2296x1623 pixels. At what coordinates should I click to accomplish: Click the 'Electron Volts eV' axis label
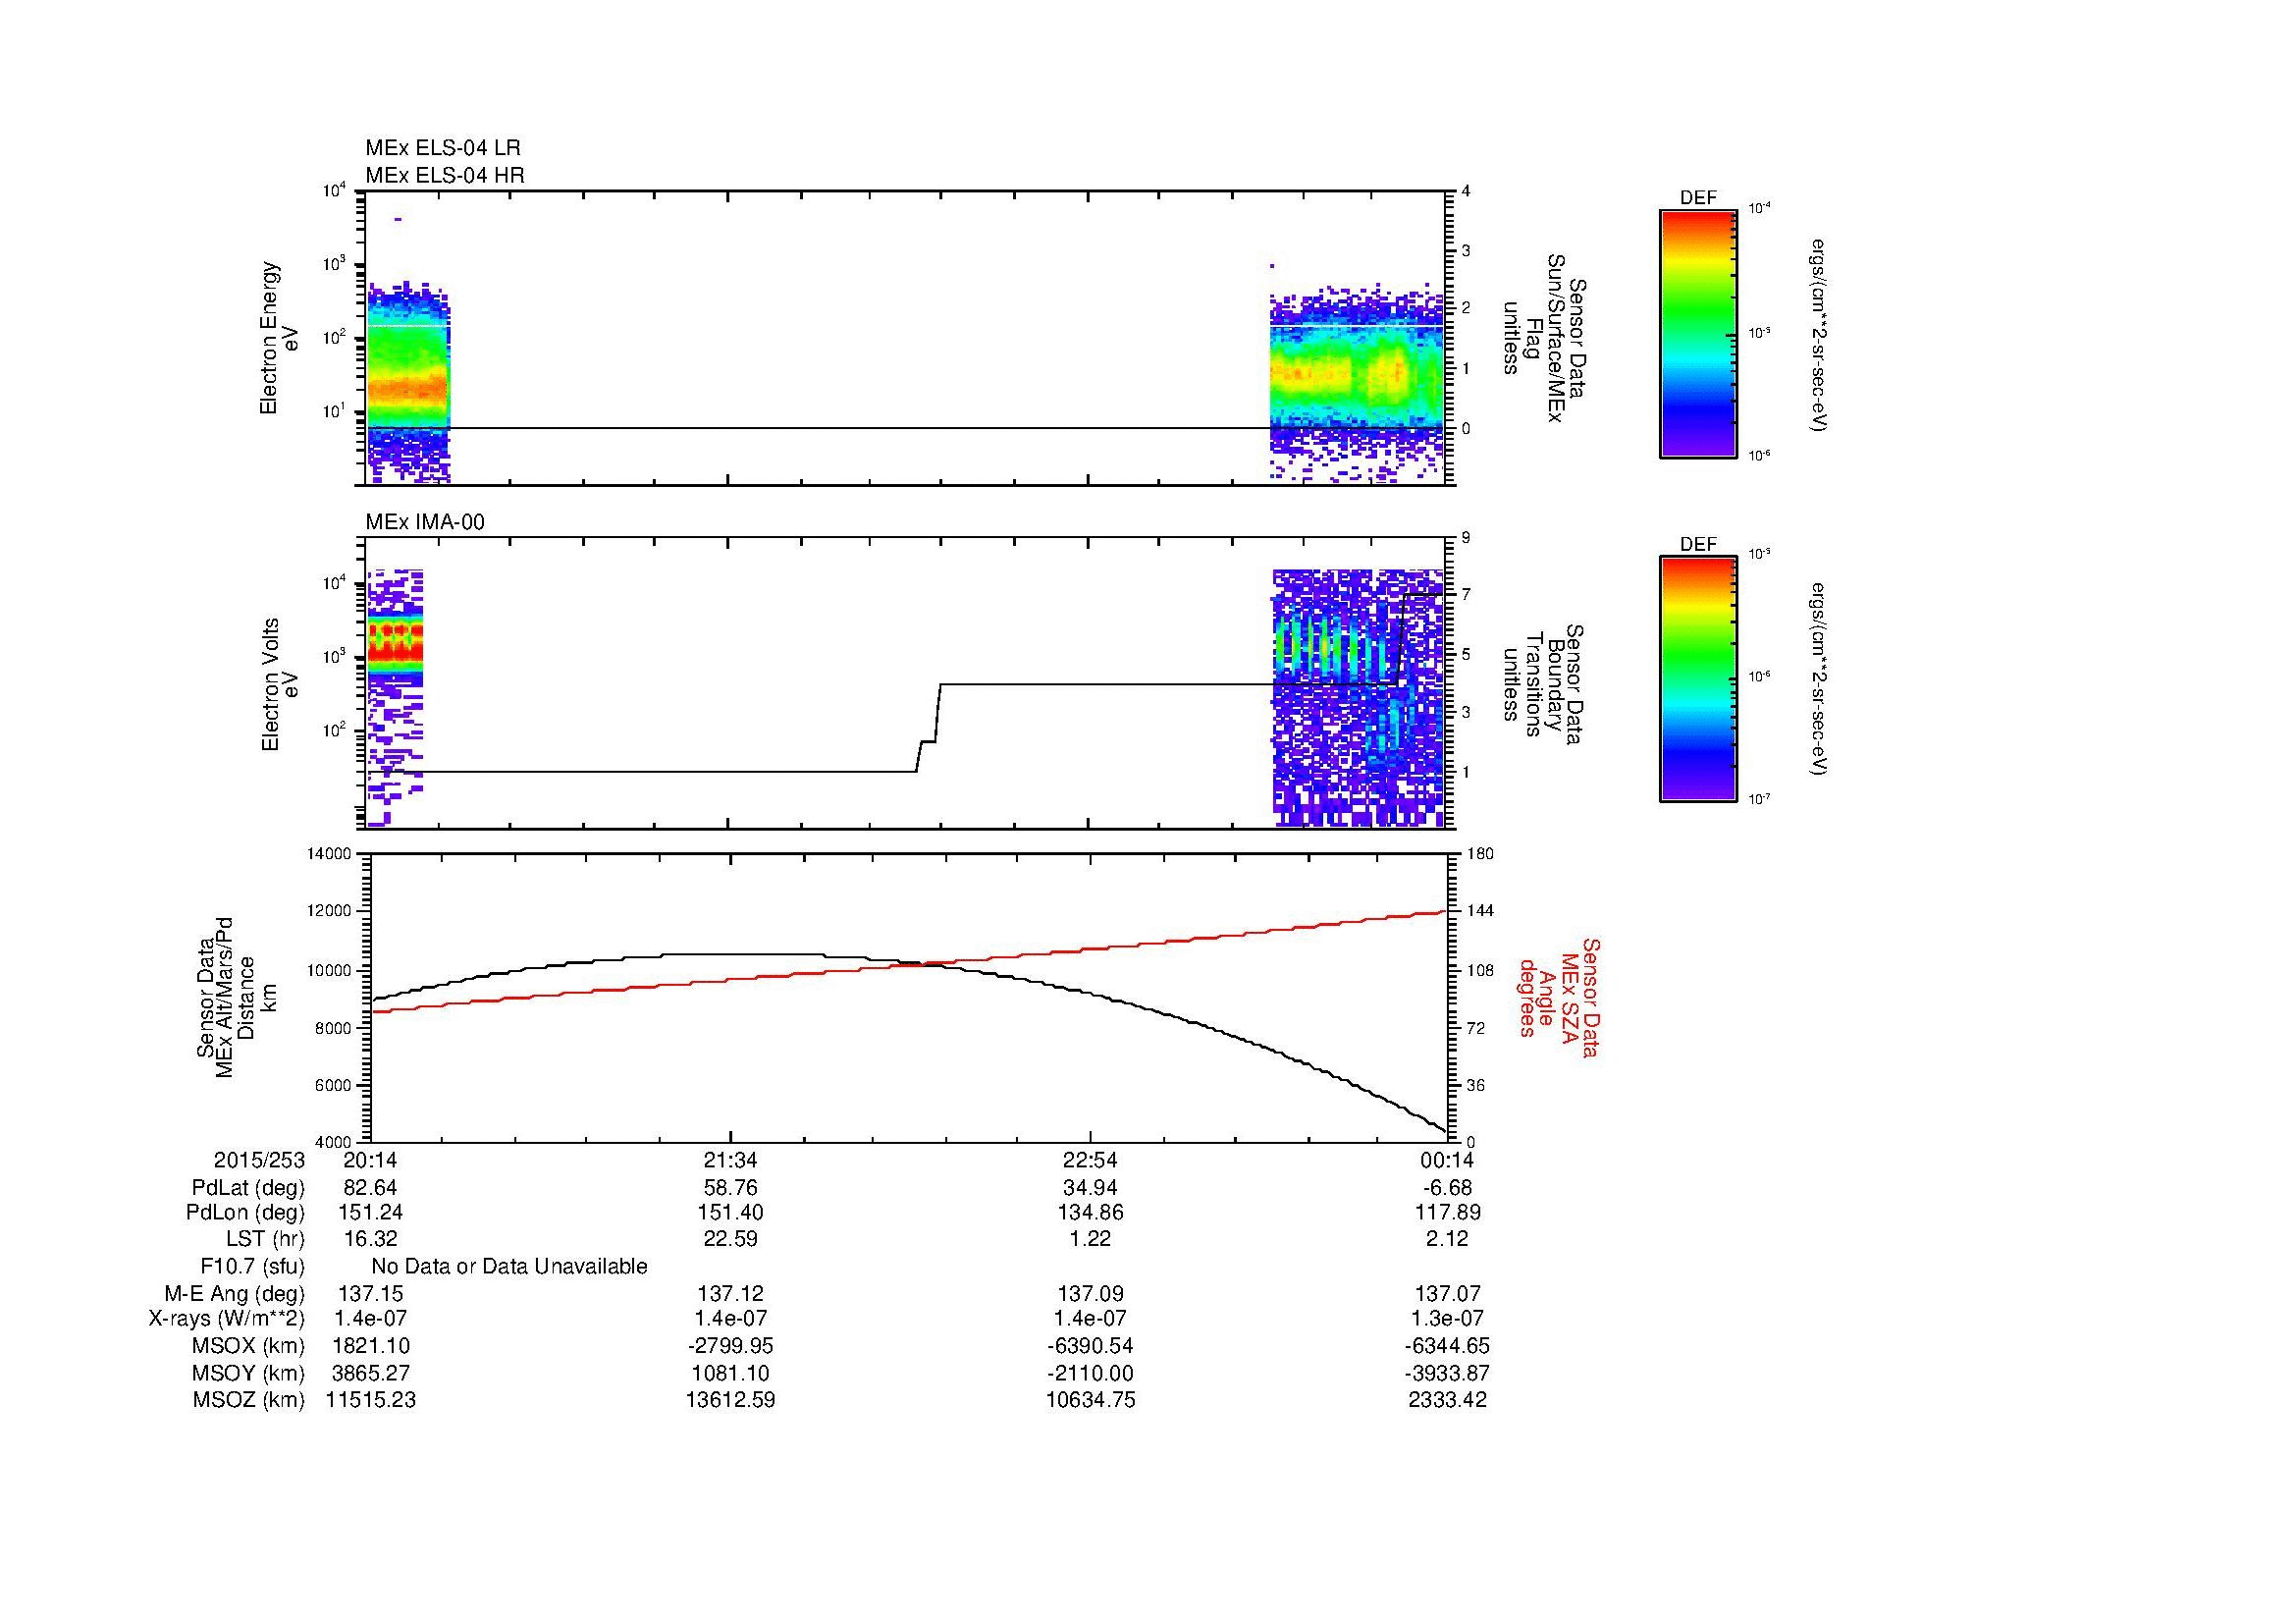[280, 684]
